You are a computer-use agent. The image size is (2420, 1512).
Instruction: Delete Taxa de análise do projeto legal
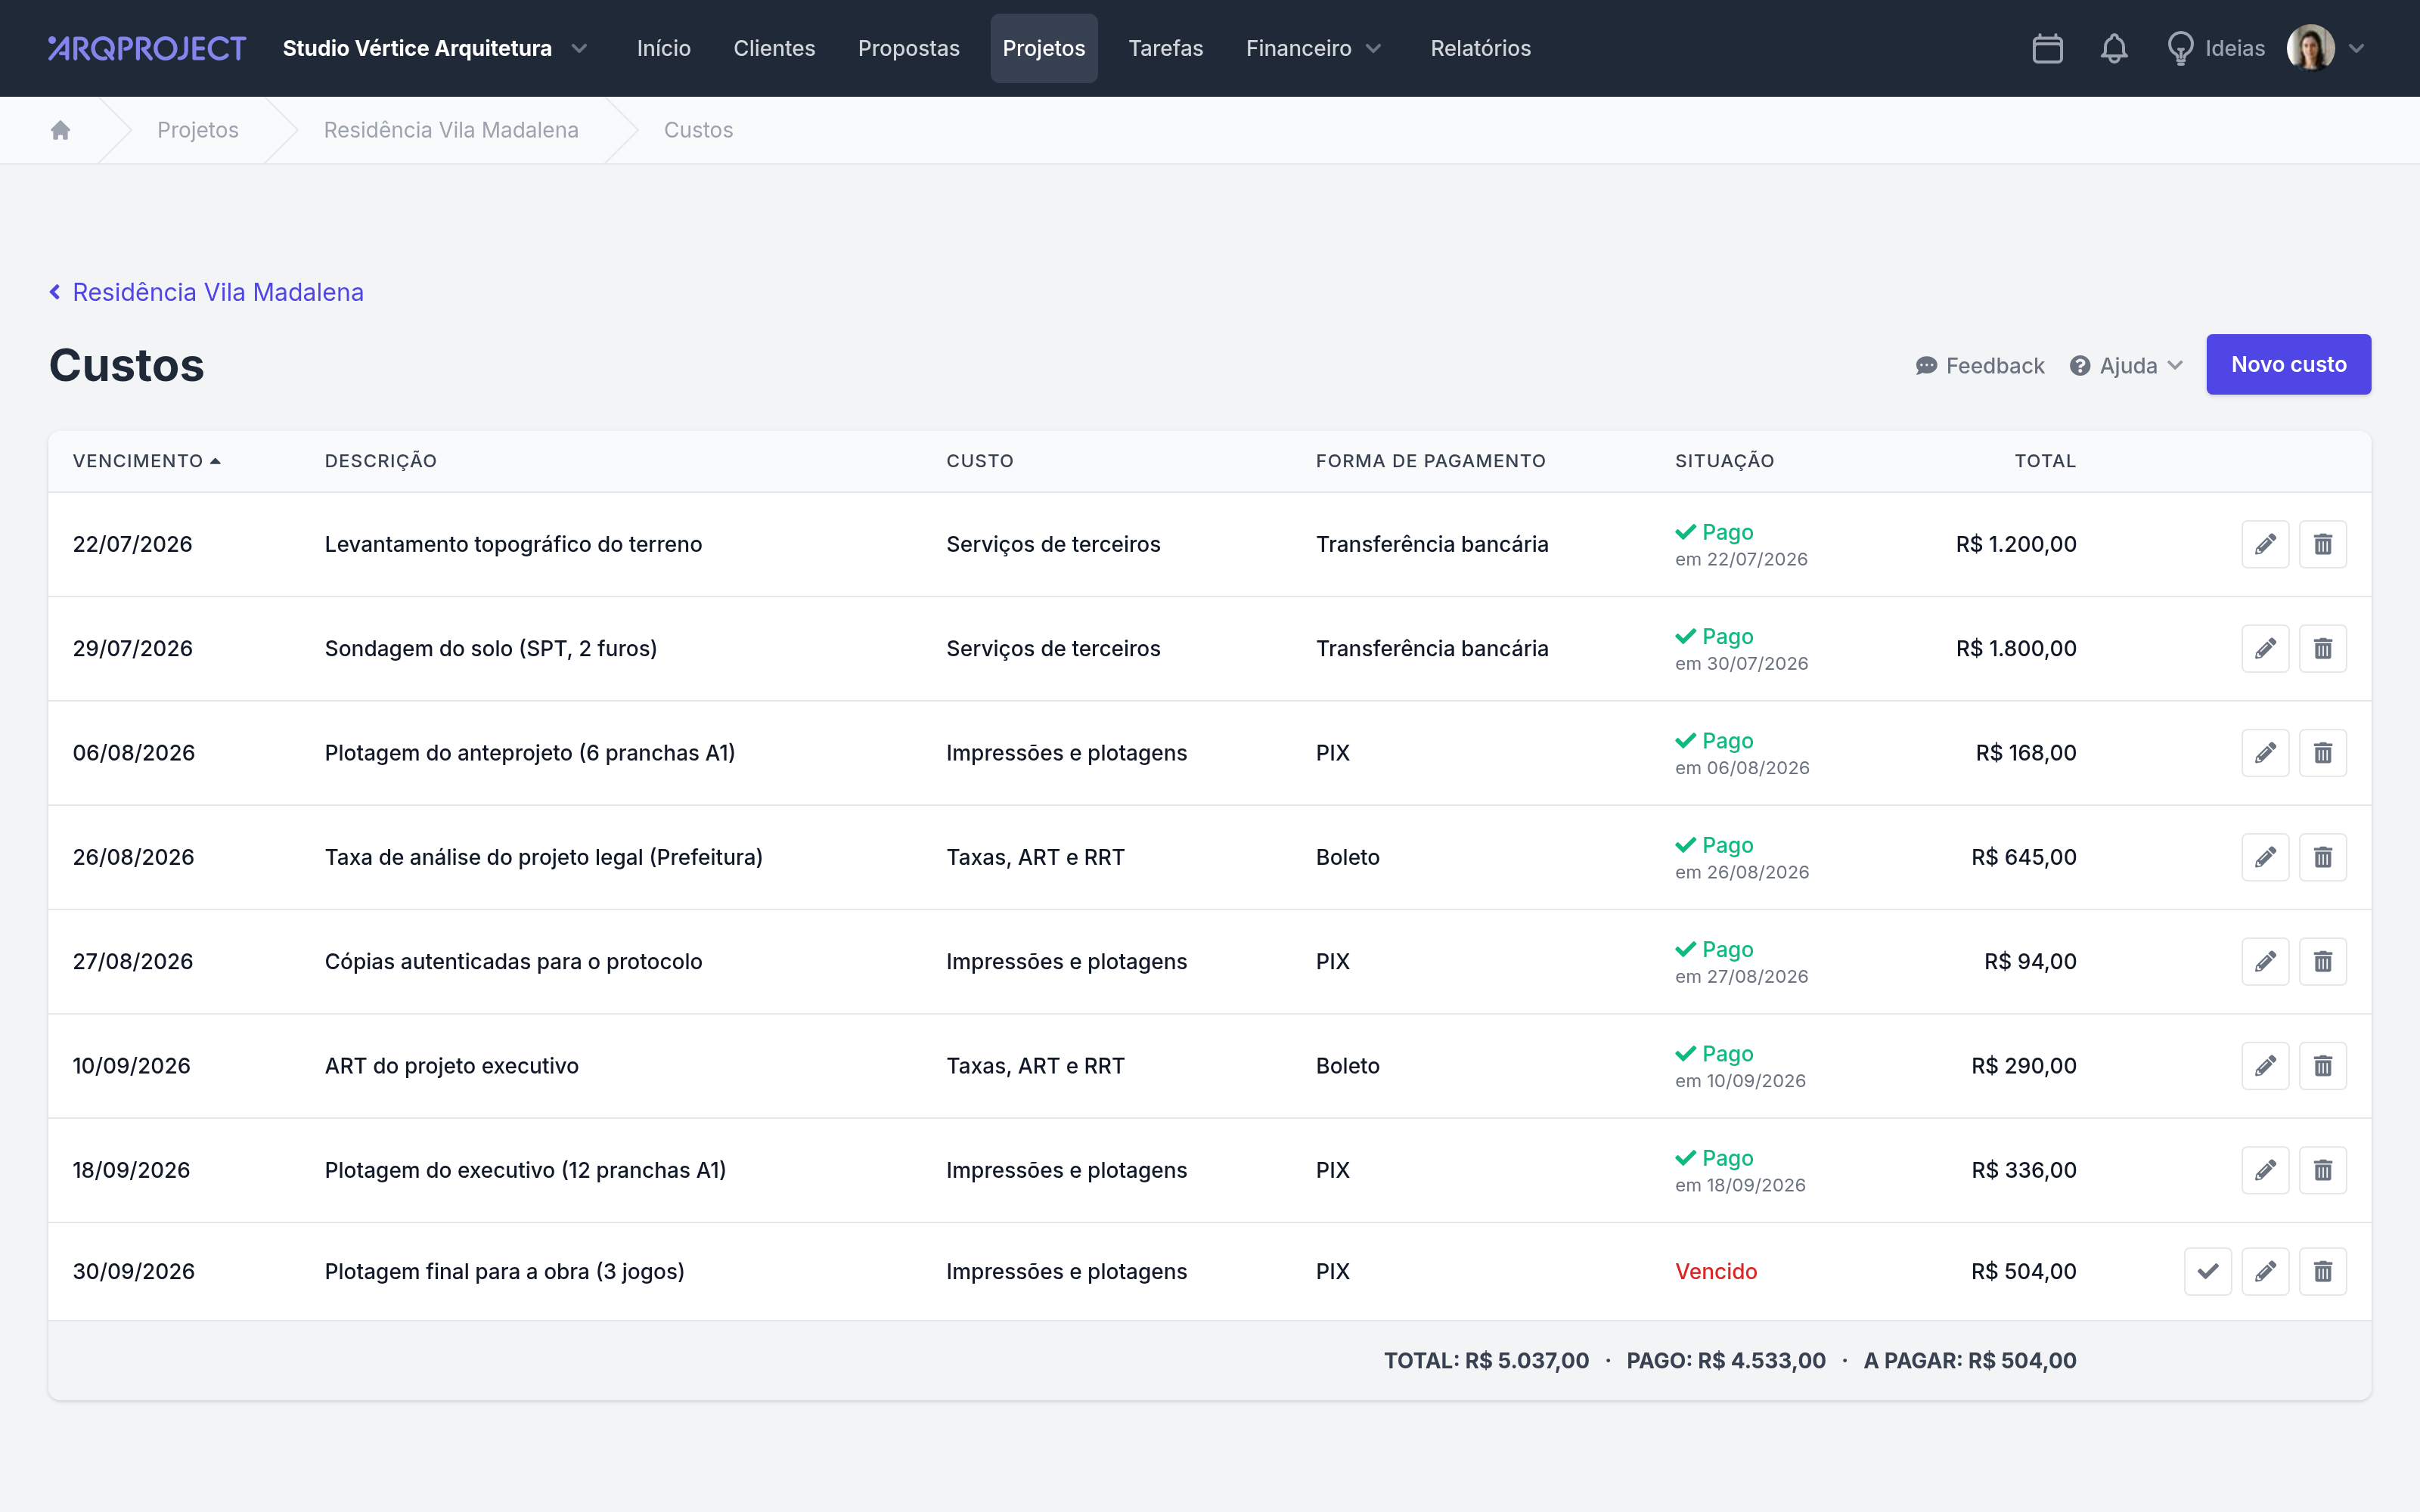click(x=2323, y=857)
